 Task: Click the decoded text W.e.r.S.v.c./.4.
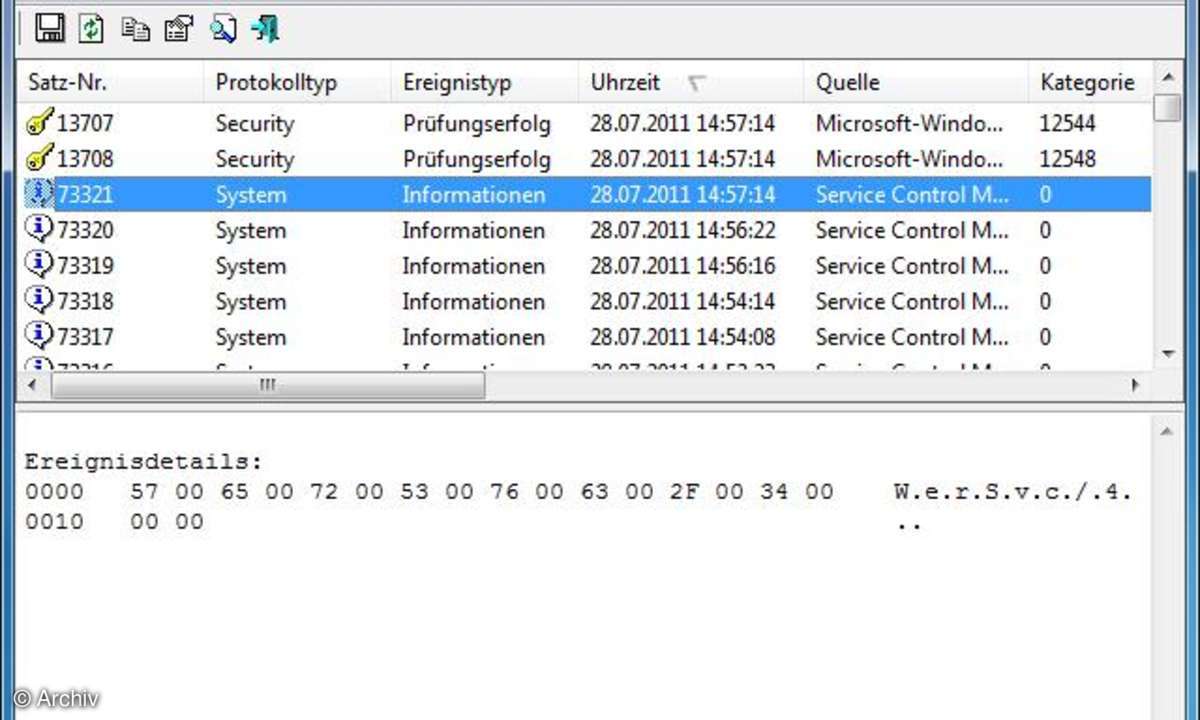click(x=1013, y=492)
